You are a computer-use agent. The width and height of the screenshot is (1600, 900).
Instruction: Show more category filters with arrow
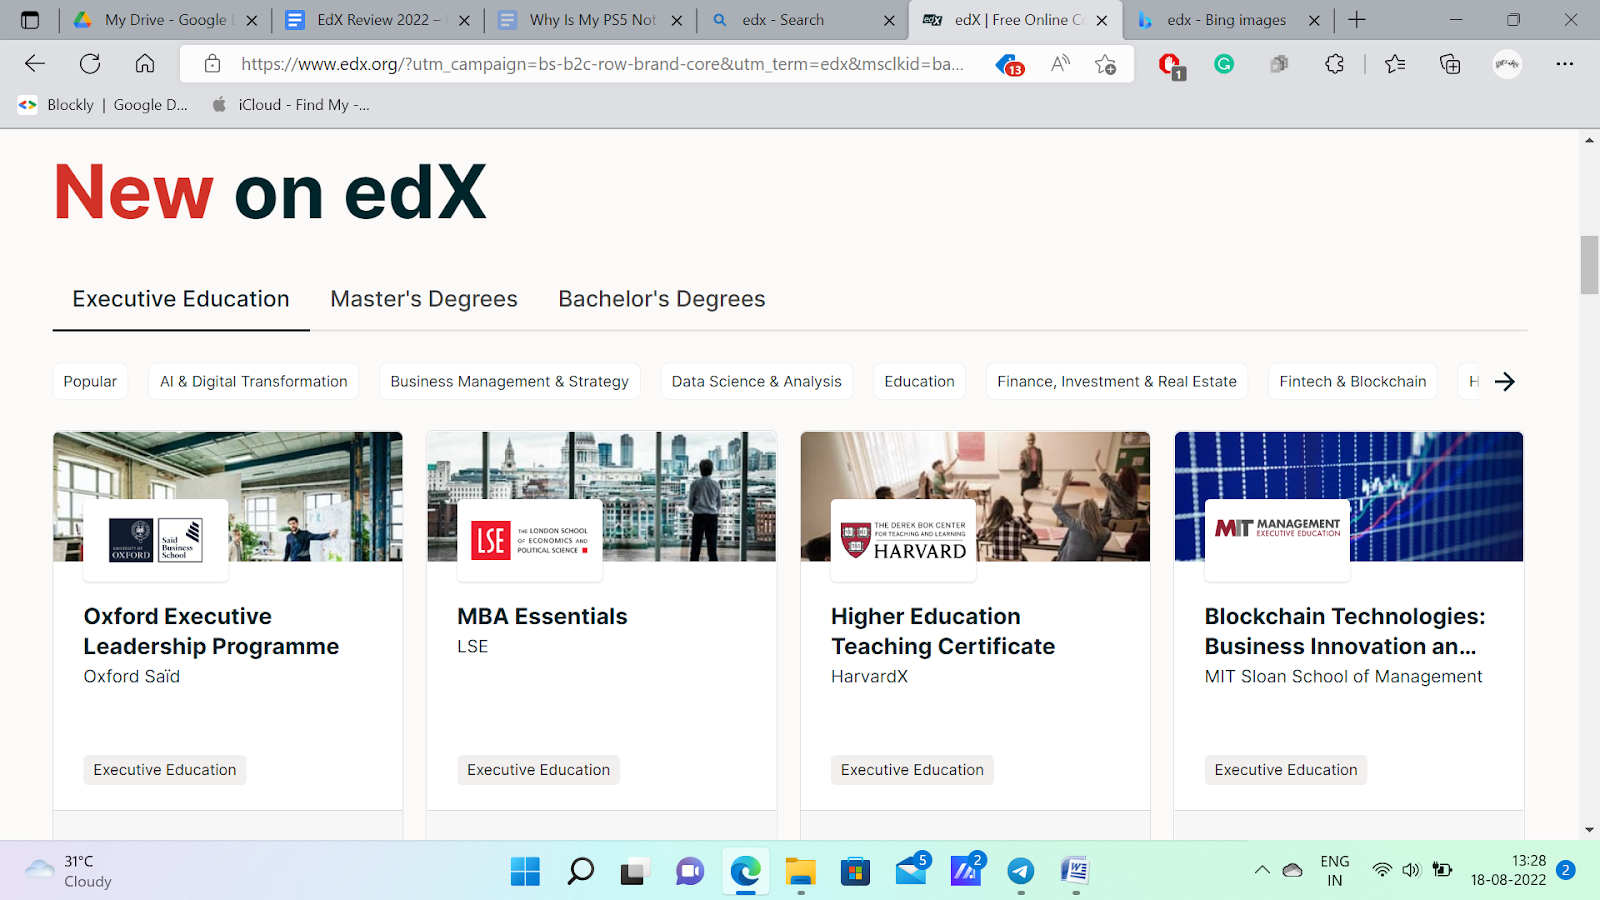pyautogui.click(x=1505, y=381)
